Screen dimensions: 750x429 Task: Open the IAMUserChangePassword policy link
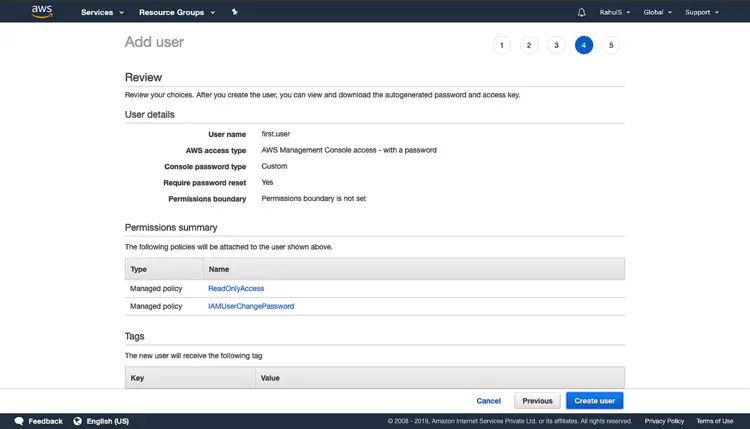pyautogui.click(x=251, y=306)
